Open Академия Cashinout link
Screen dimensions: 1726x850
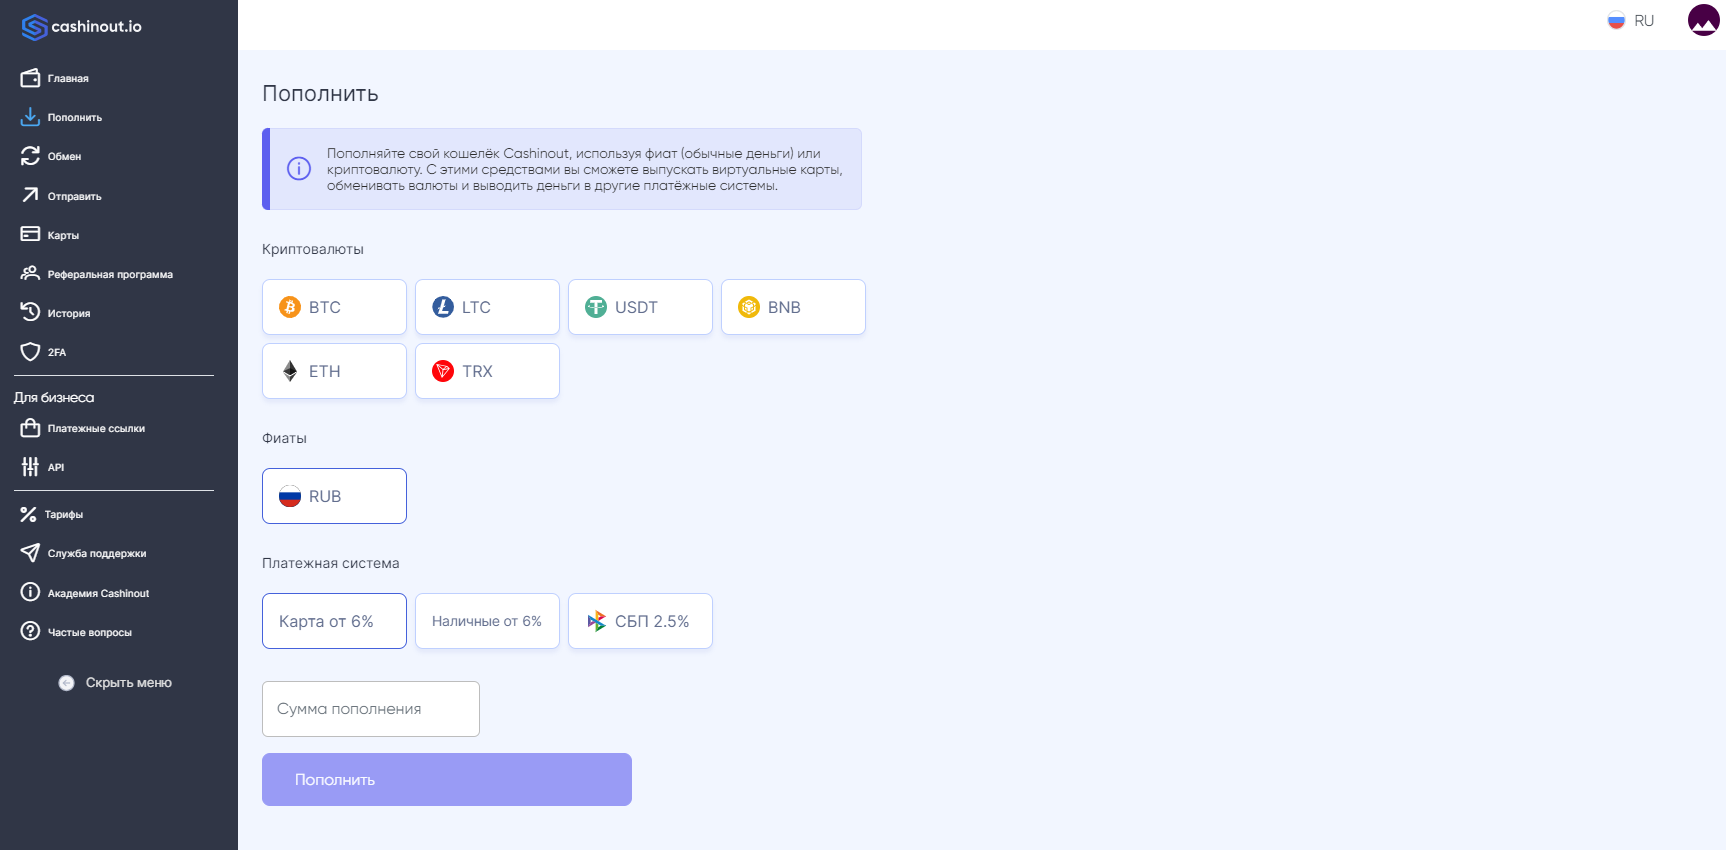point(98,593)
